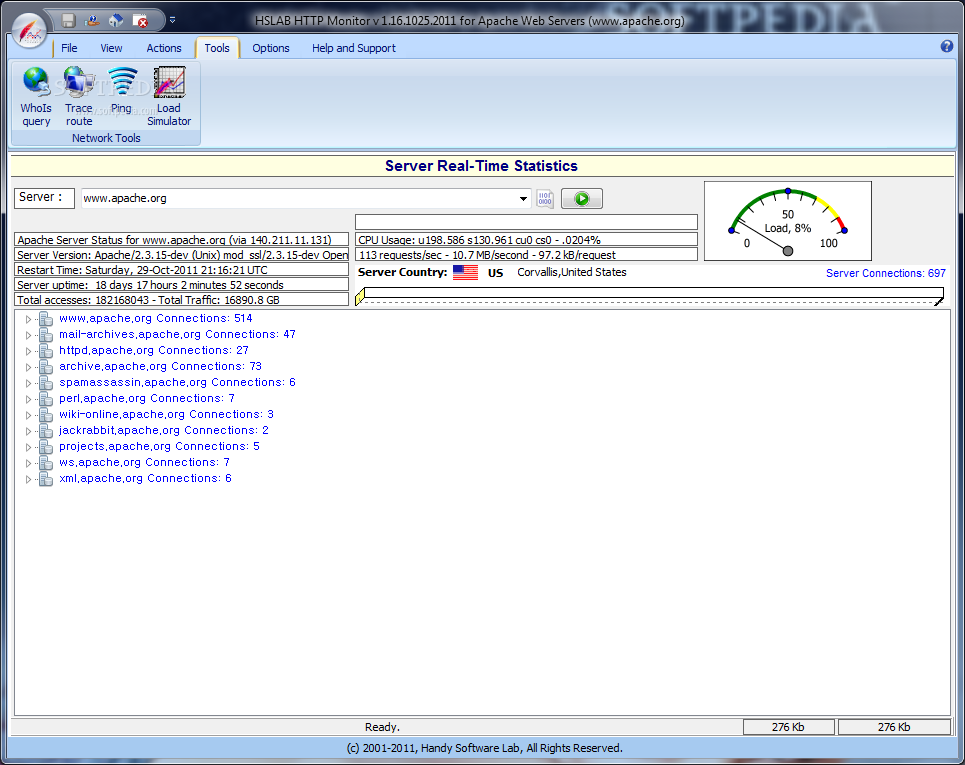Open the File ribbon tab
Viewport: 965px width, 765px height.
(x=69, y=48)
